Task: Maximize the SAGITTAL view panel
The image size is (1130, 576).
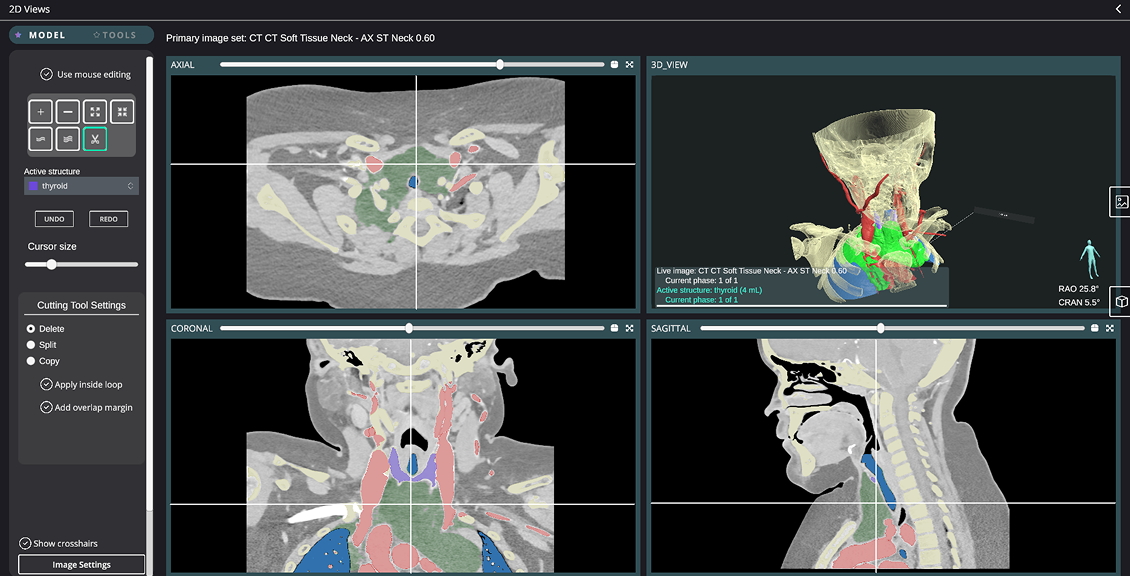Action: click(x=1109, y=328)
